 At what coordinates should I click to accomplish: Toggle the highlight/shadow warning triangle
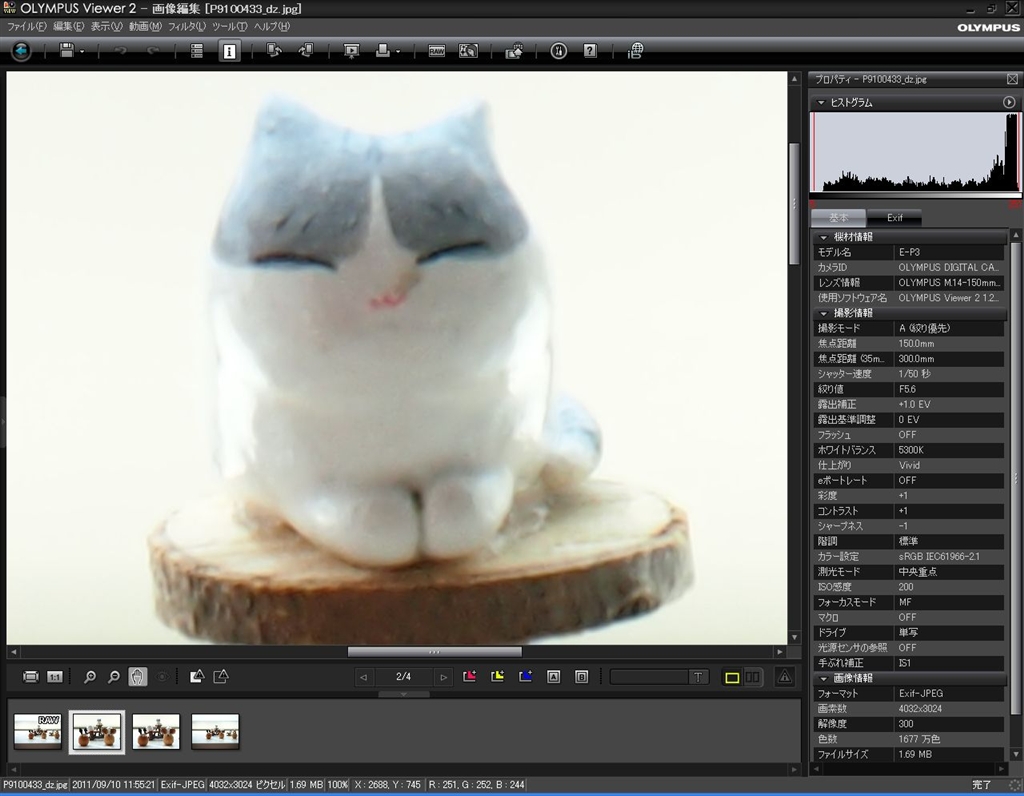tap(785, 677)
